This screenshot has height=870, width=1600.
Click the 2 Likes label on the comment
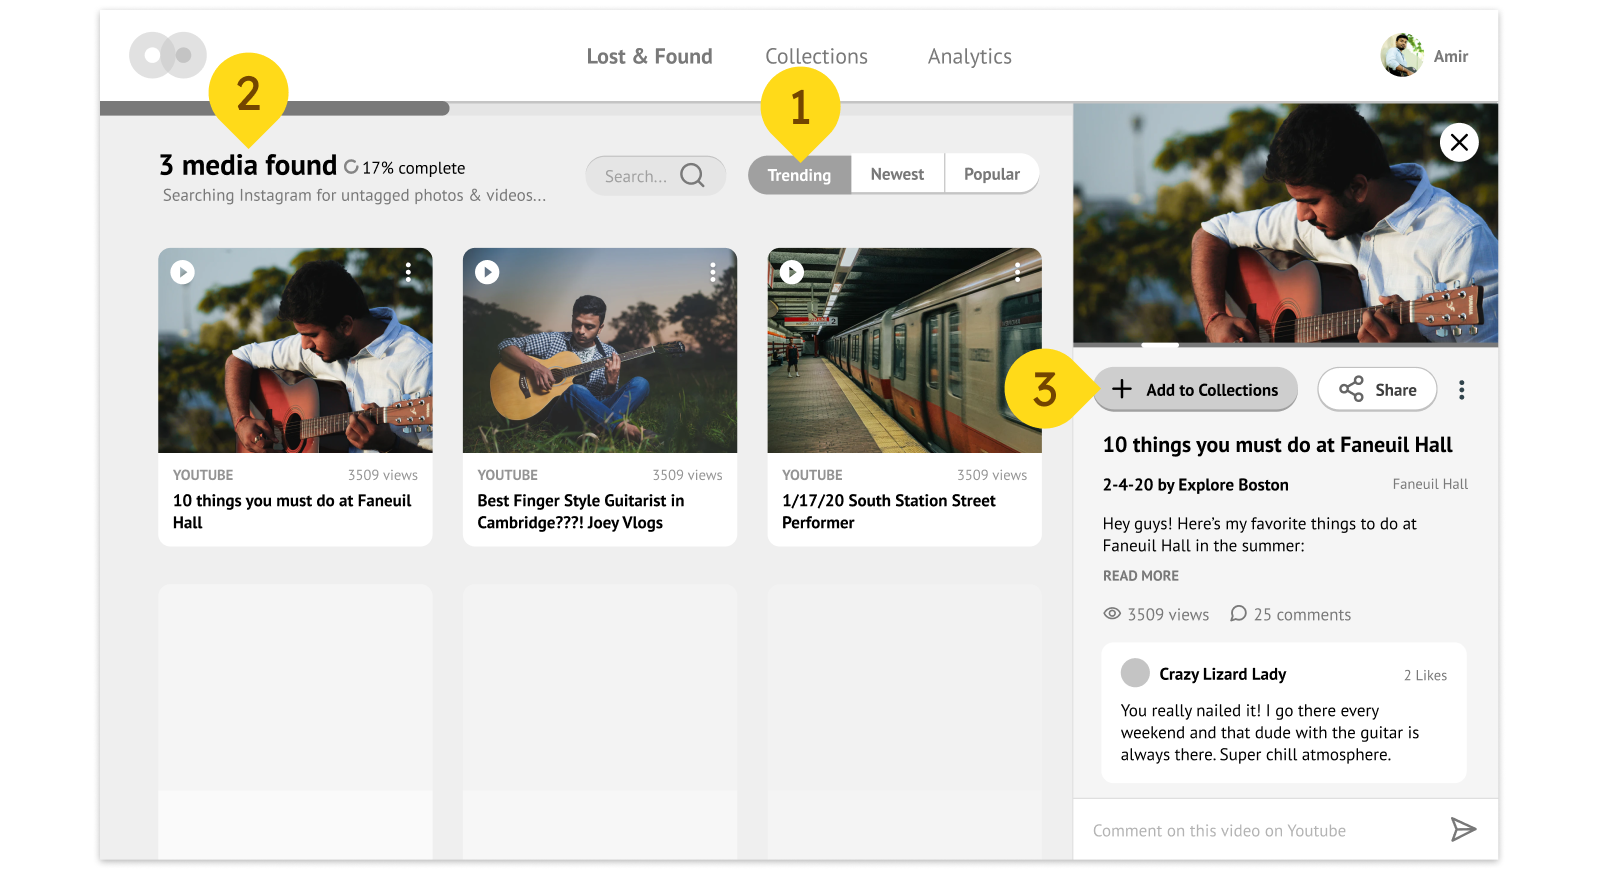click(1425, 676)
